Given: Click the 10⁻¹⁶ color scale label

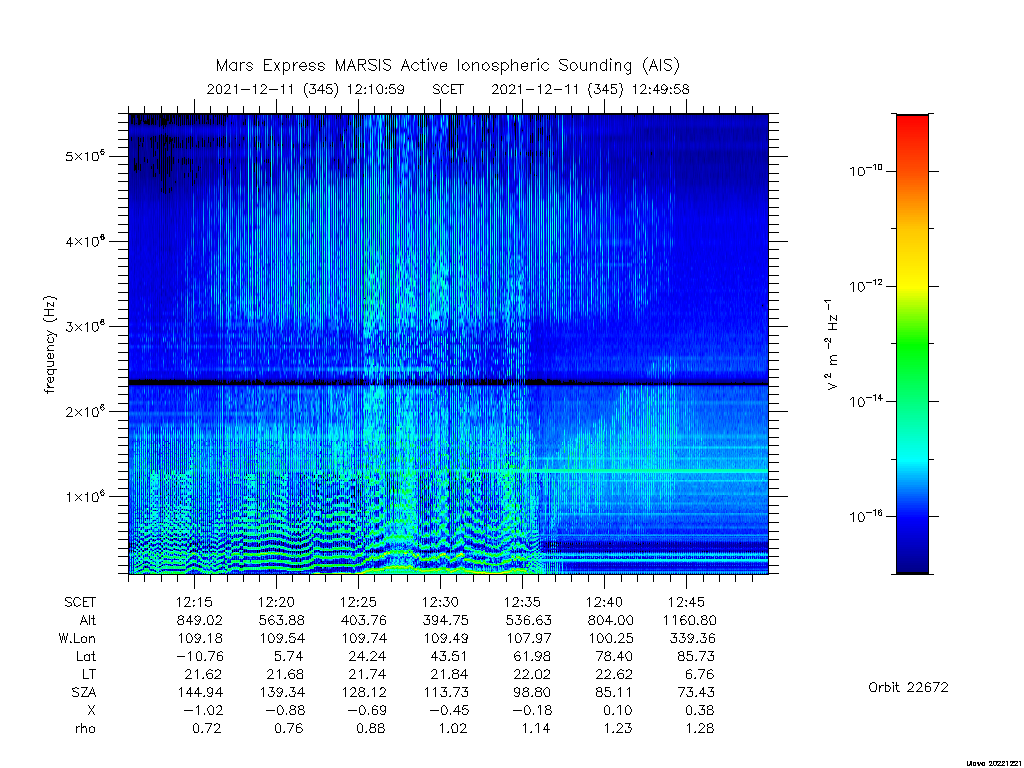Looking at the screenshot, I should click(x=865, y=515).
